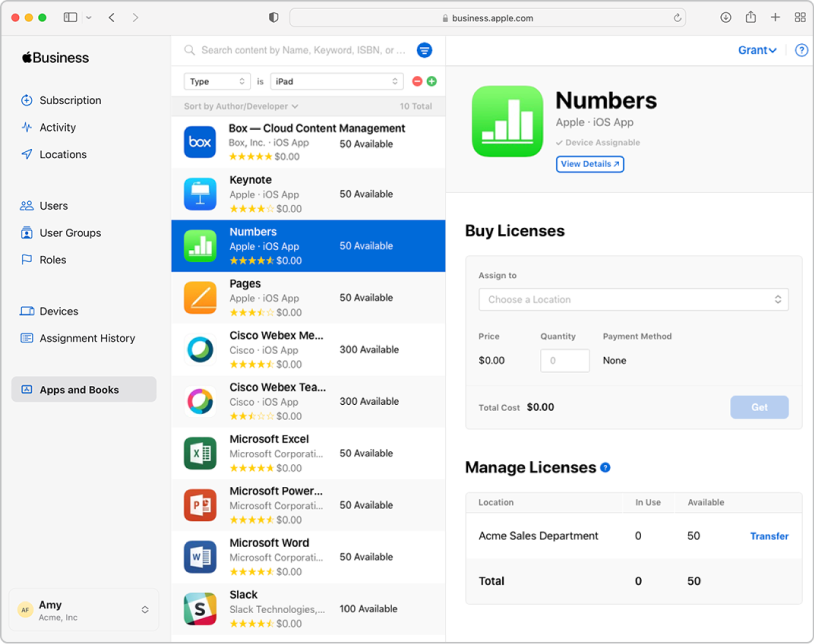Viewport: 814px width, 644px height.
Task: Click the View Details button
Action: [590, 164]
